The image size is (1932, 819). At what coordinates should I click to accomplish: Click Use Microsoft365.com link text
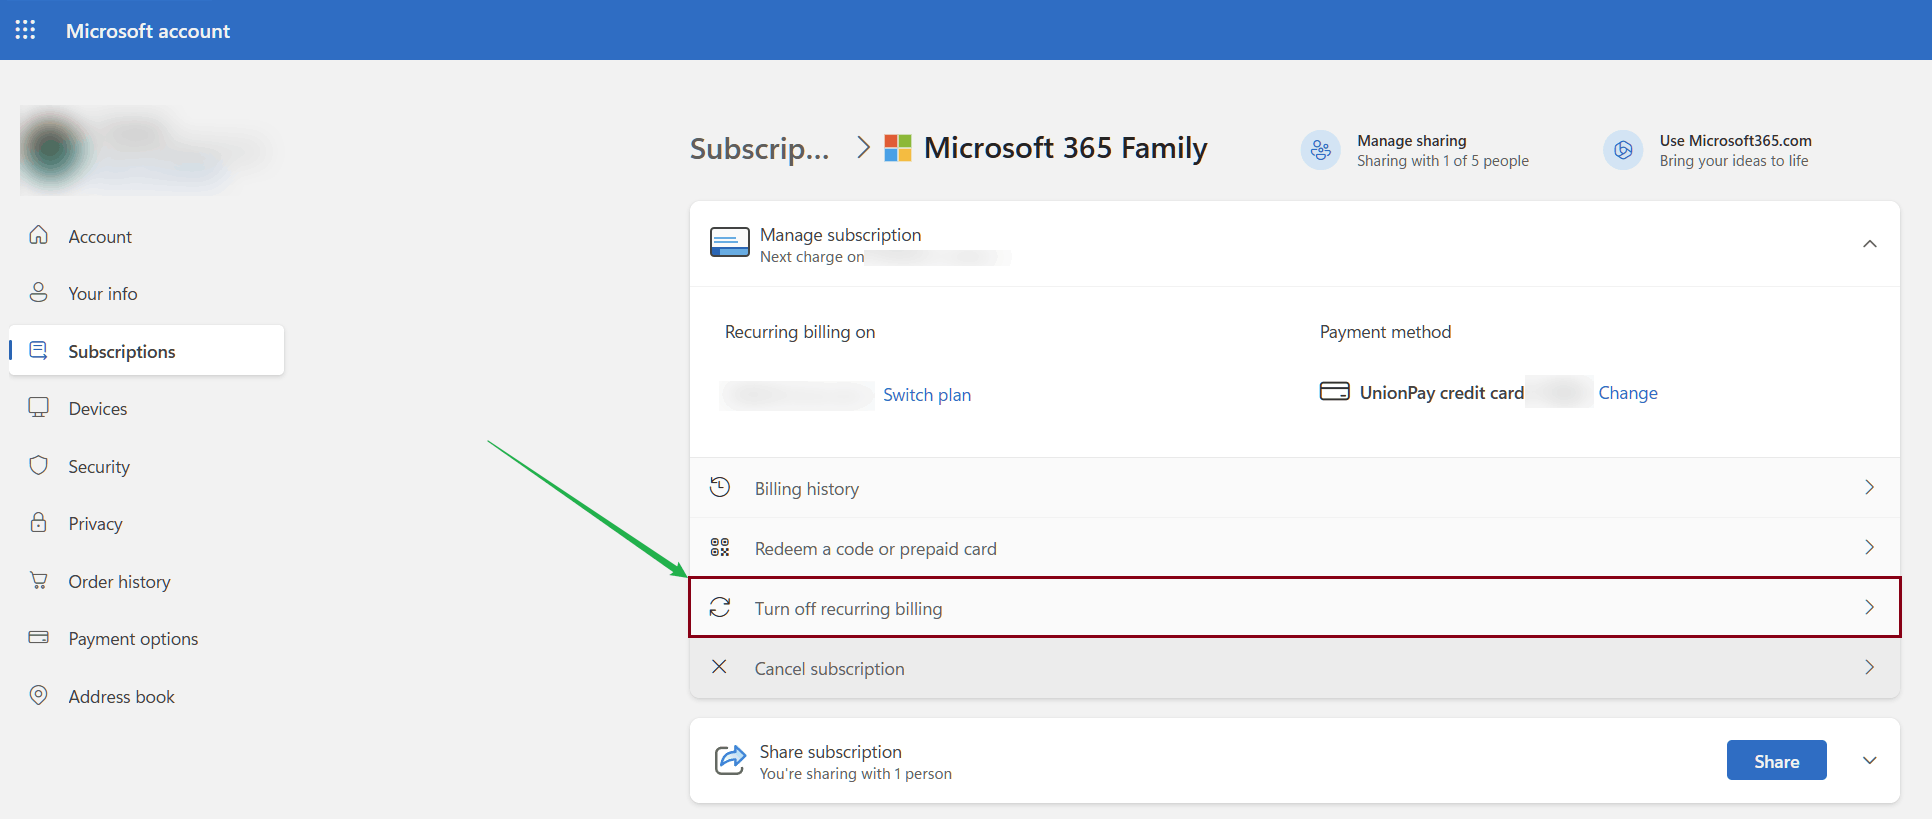coord(1736,140)
